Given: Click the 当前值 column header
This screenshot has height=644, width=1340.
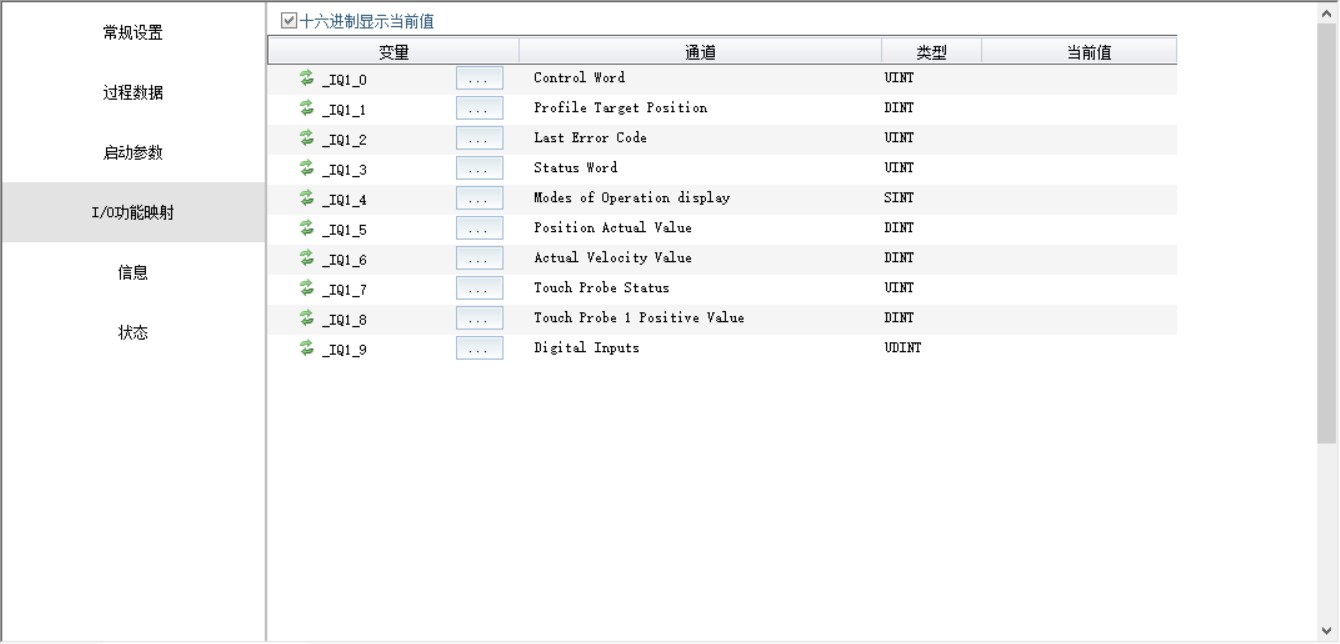Looking at the screenshot, I should click(1089, 52).
